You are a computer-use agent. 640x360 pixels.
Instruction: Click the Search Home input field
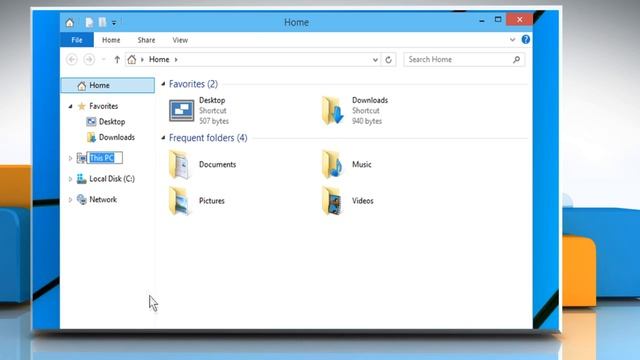tap(464, 60)
